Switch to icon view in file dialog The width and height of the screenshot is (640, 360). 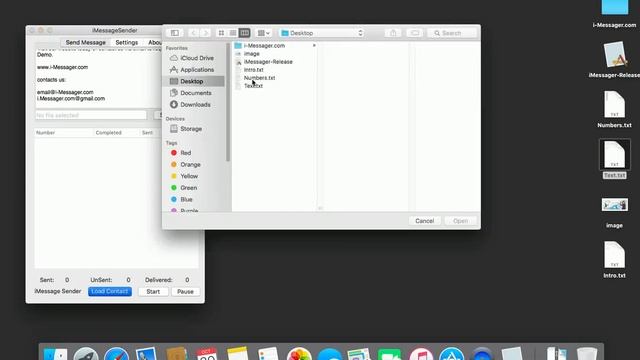point(221,33)
